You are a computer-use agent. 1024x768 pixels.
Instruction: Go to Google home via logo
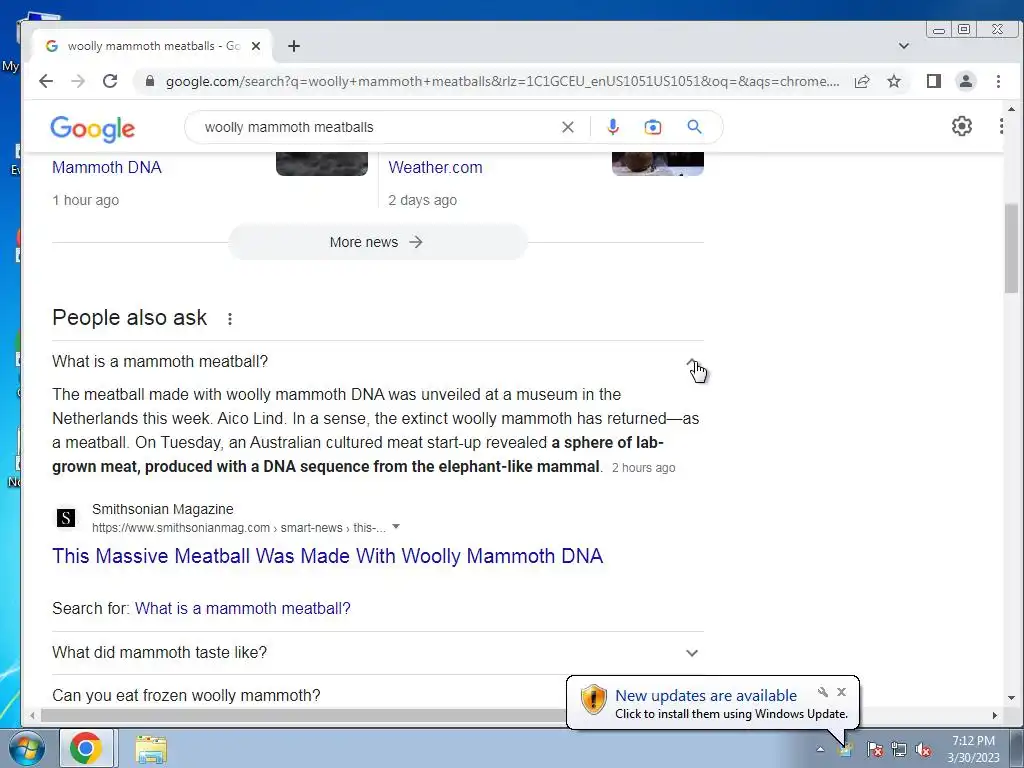point(93,129)
